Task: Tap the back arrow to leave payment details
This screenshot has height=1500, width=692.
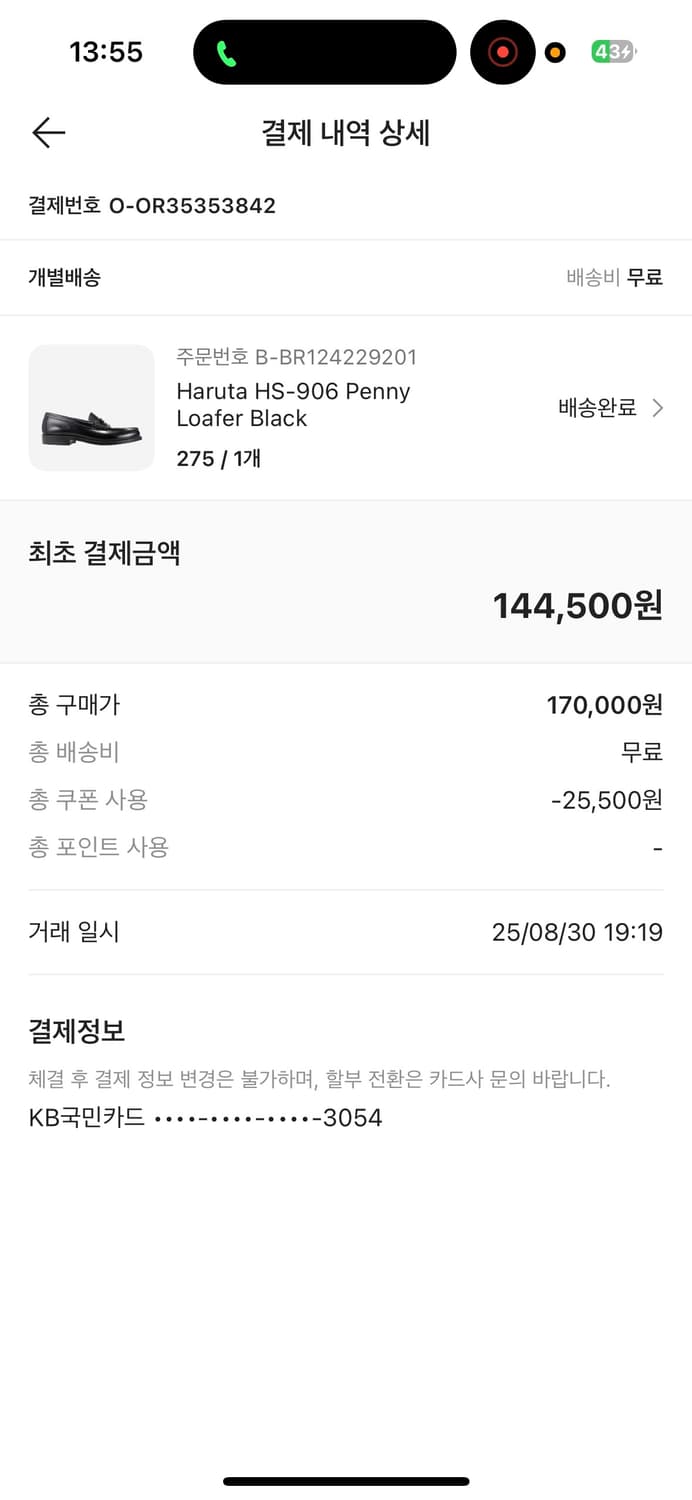Action: click(47, 132)
